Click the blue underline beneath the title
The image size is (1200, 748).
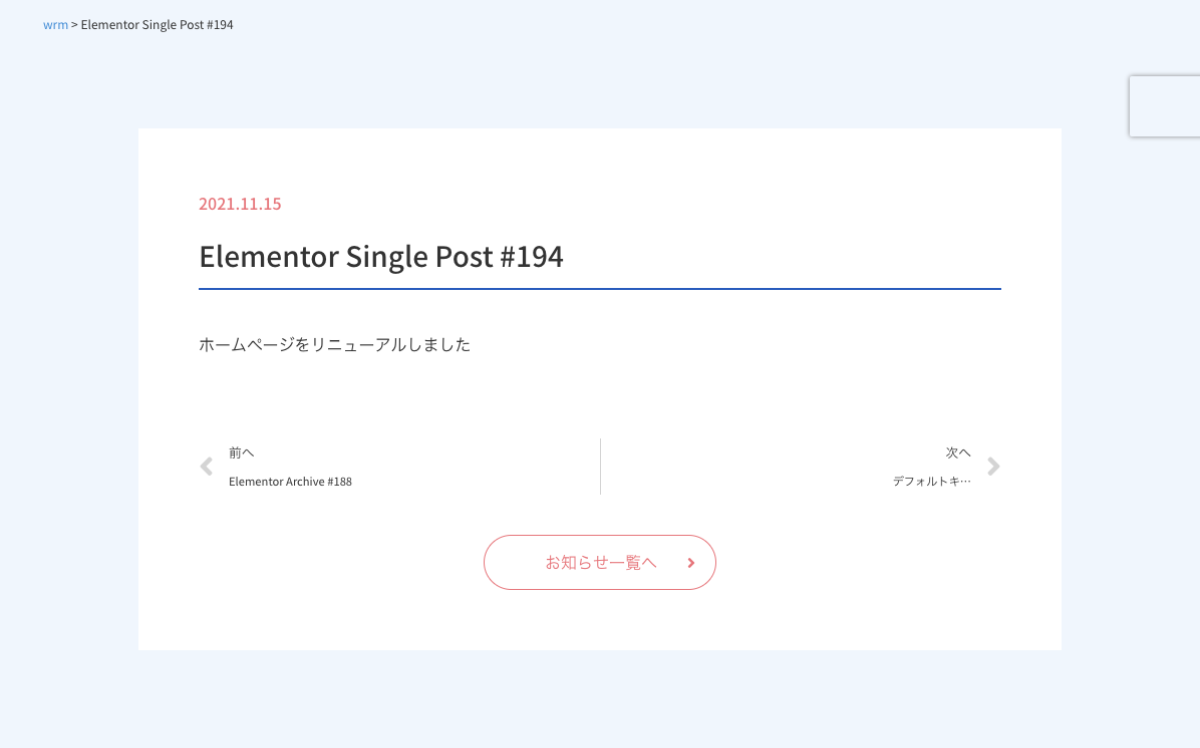[x=600, y=289]
